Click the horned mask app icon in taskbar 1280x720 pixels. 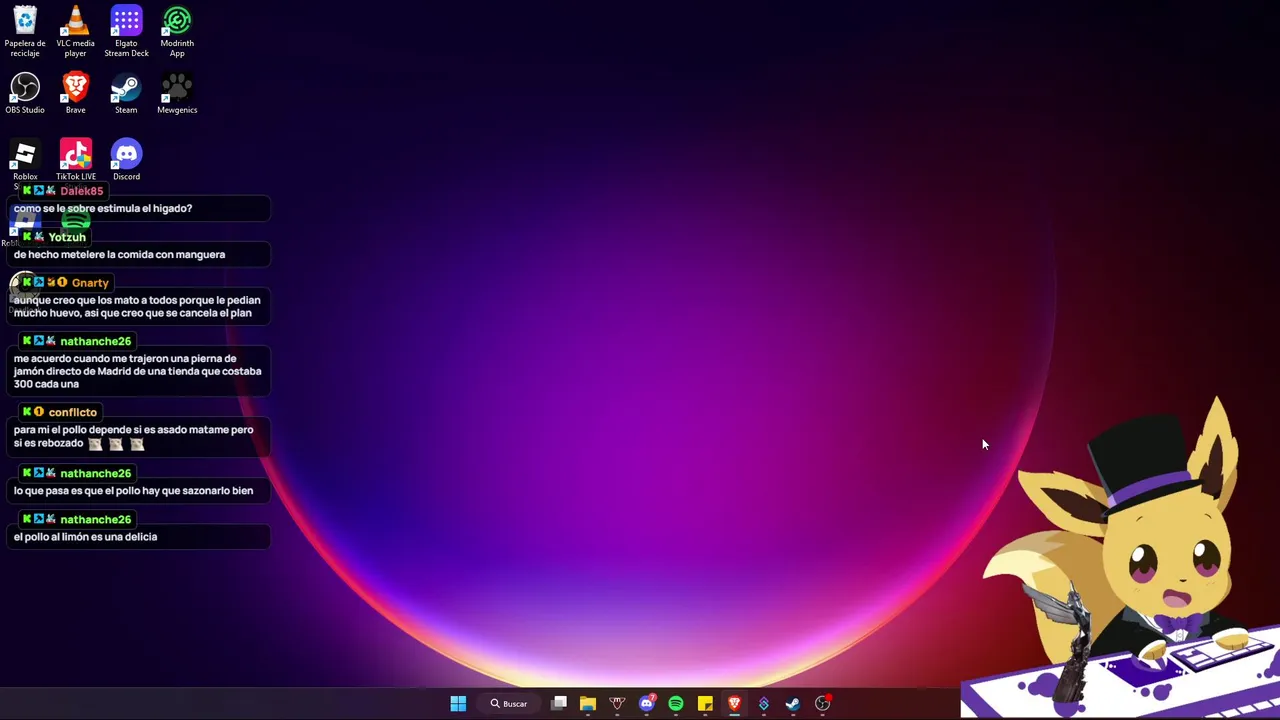coord(617,704)
